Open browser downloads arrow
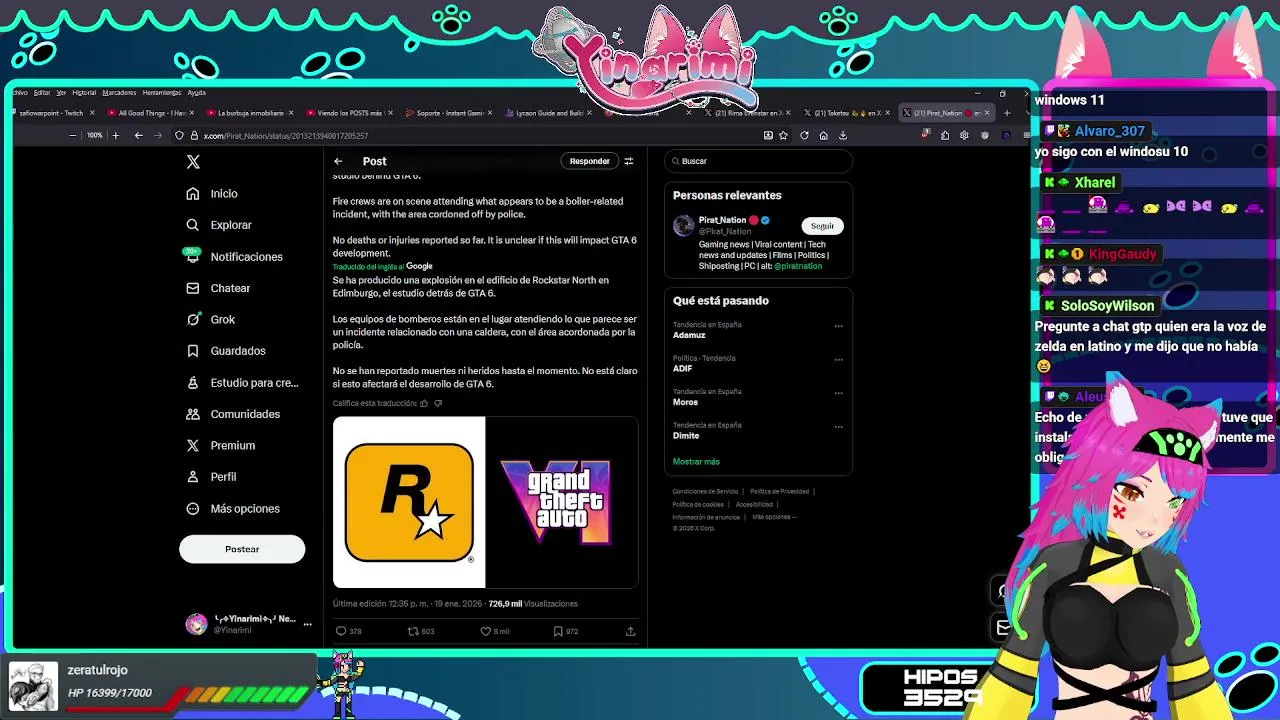Screen dimensions: 1280x720 pyautogui.click(x=843, y=135)
